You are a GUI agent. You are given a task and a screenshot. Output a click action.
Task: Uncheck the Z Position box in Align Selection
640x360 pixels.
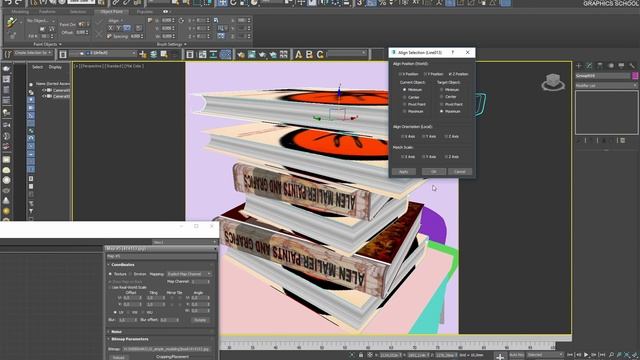pyautogui.click(x=450, y=74)
